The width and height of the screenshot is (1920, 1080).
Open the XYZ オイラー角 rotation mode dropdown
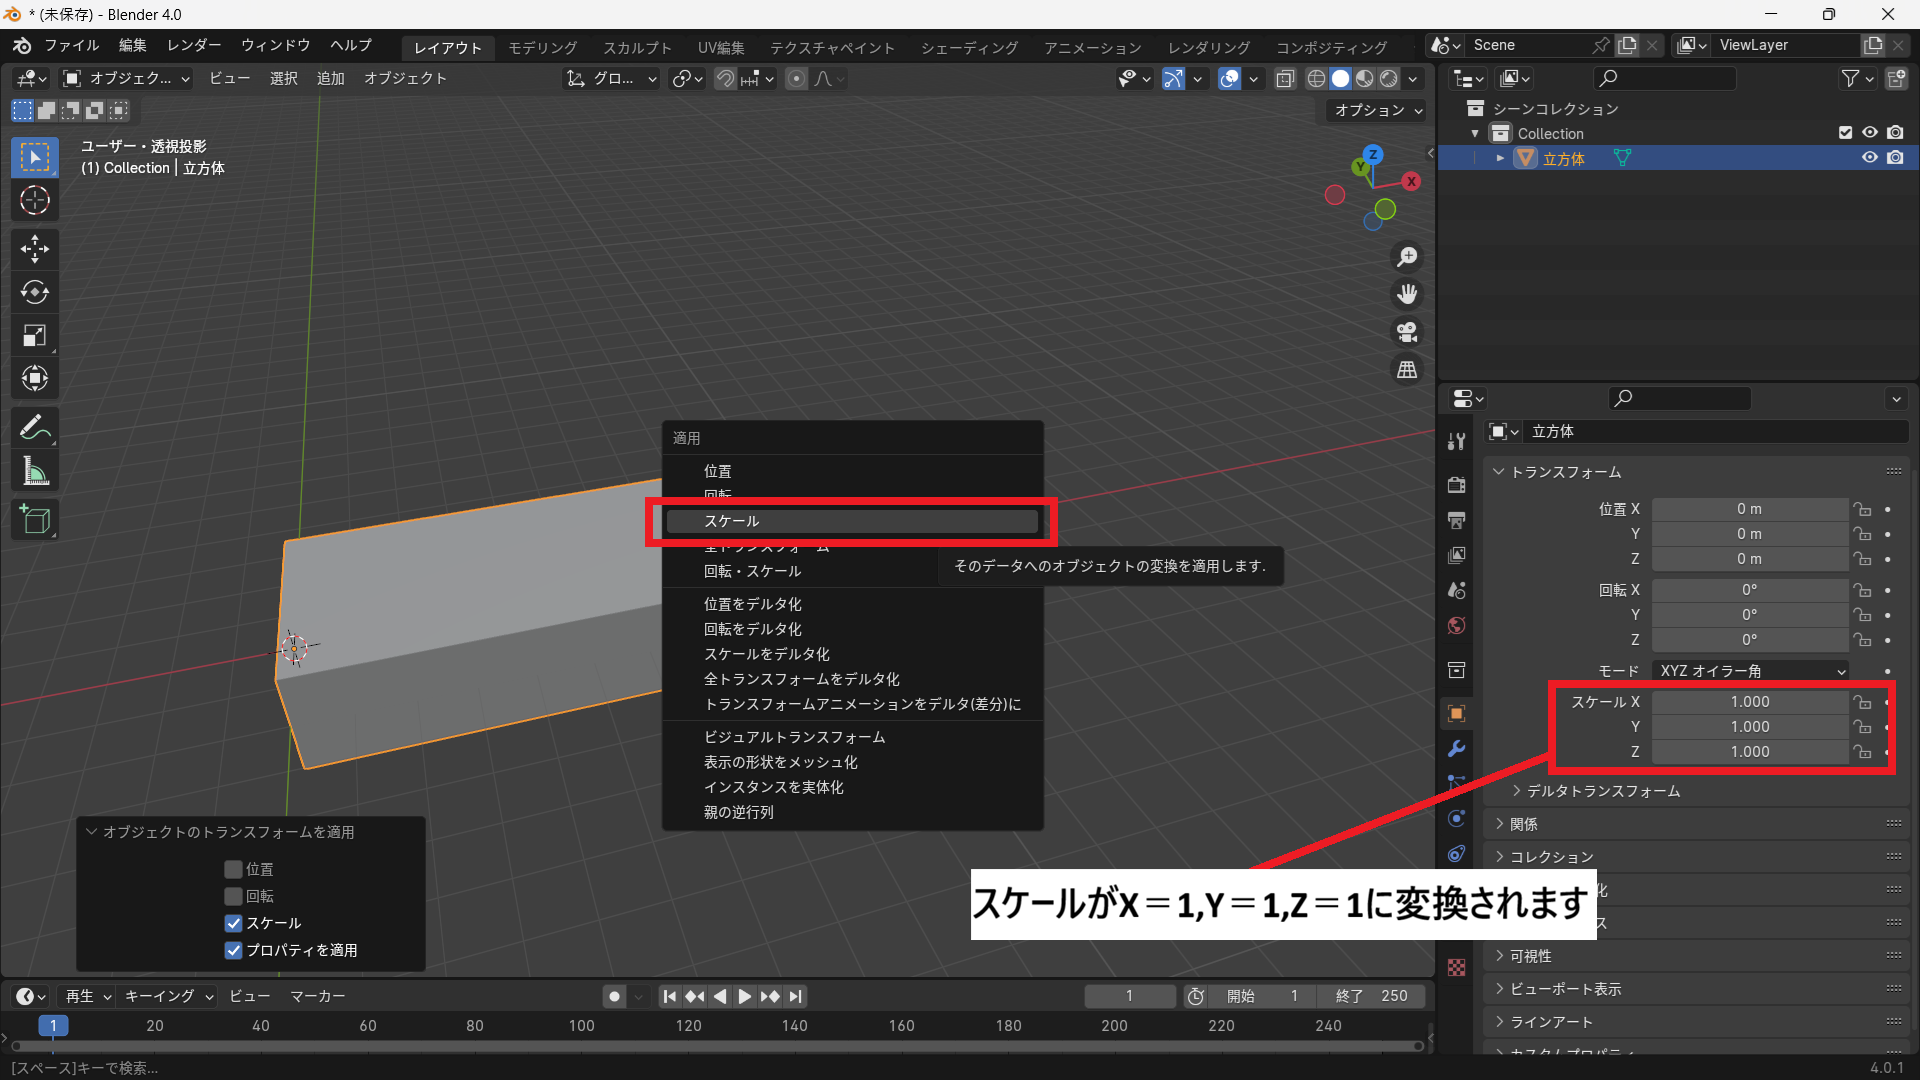coord(1751,671)
